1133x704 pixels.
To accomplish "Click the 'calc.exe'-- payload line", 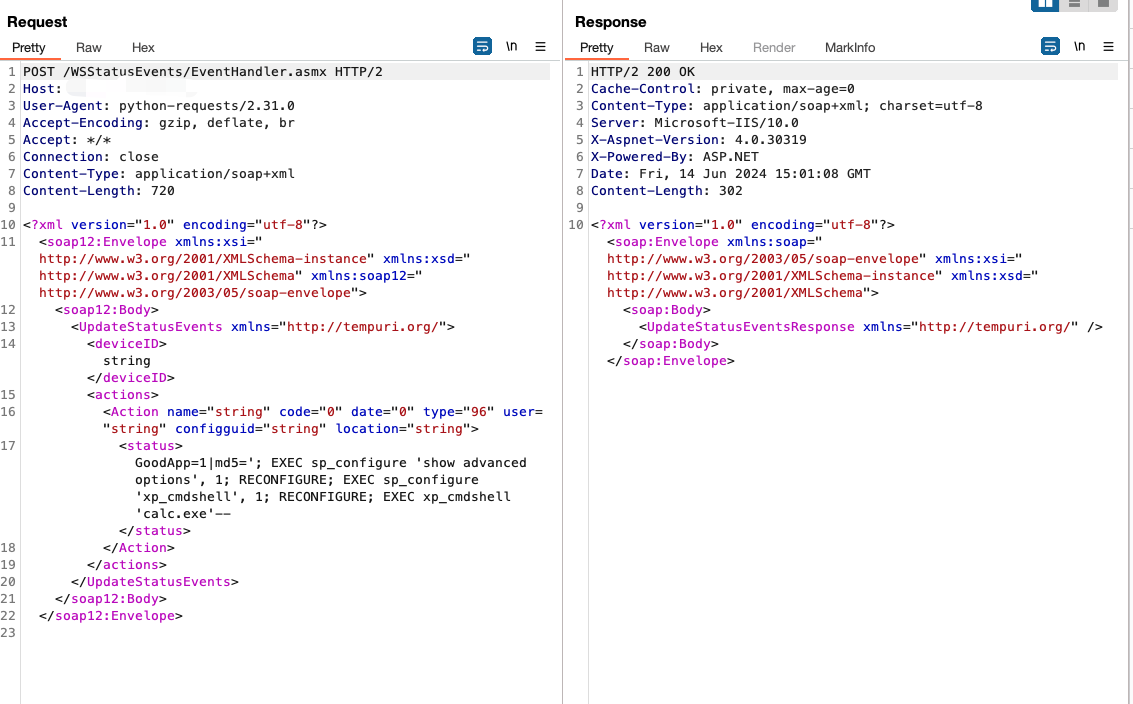I will pos(183,514).
